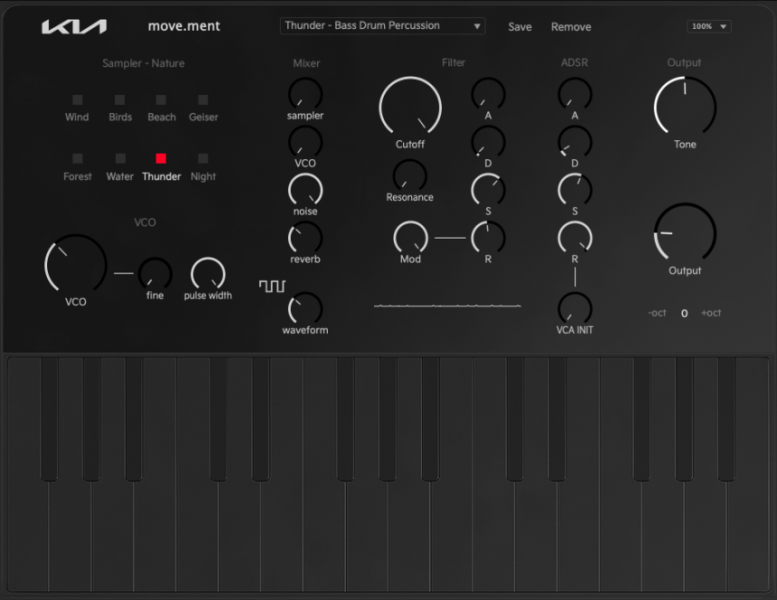
Task: Enable the Wind nature sample
Action: point(77,100)
